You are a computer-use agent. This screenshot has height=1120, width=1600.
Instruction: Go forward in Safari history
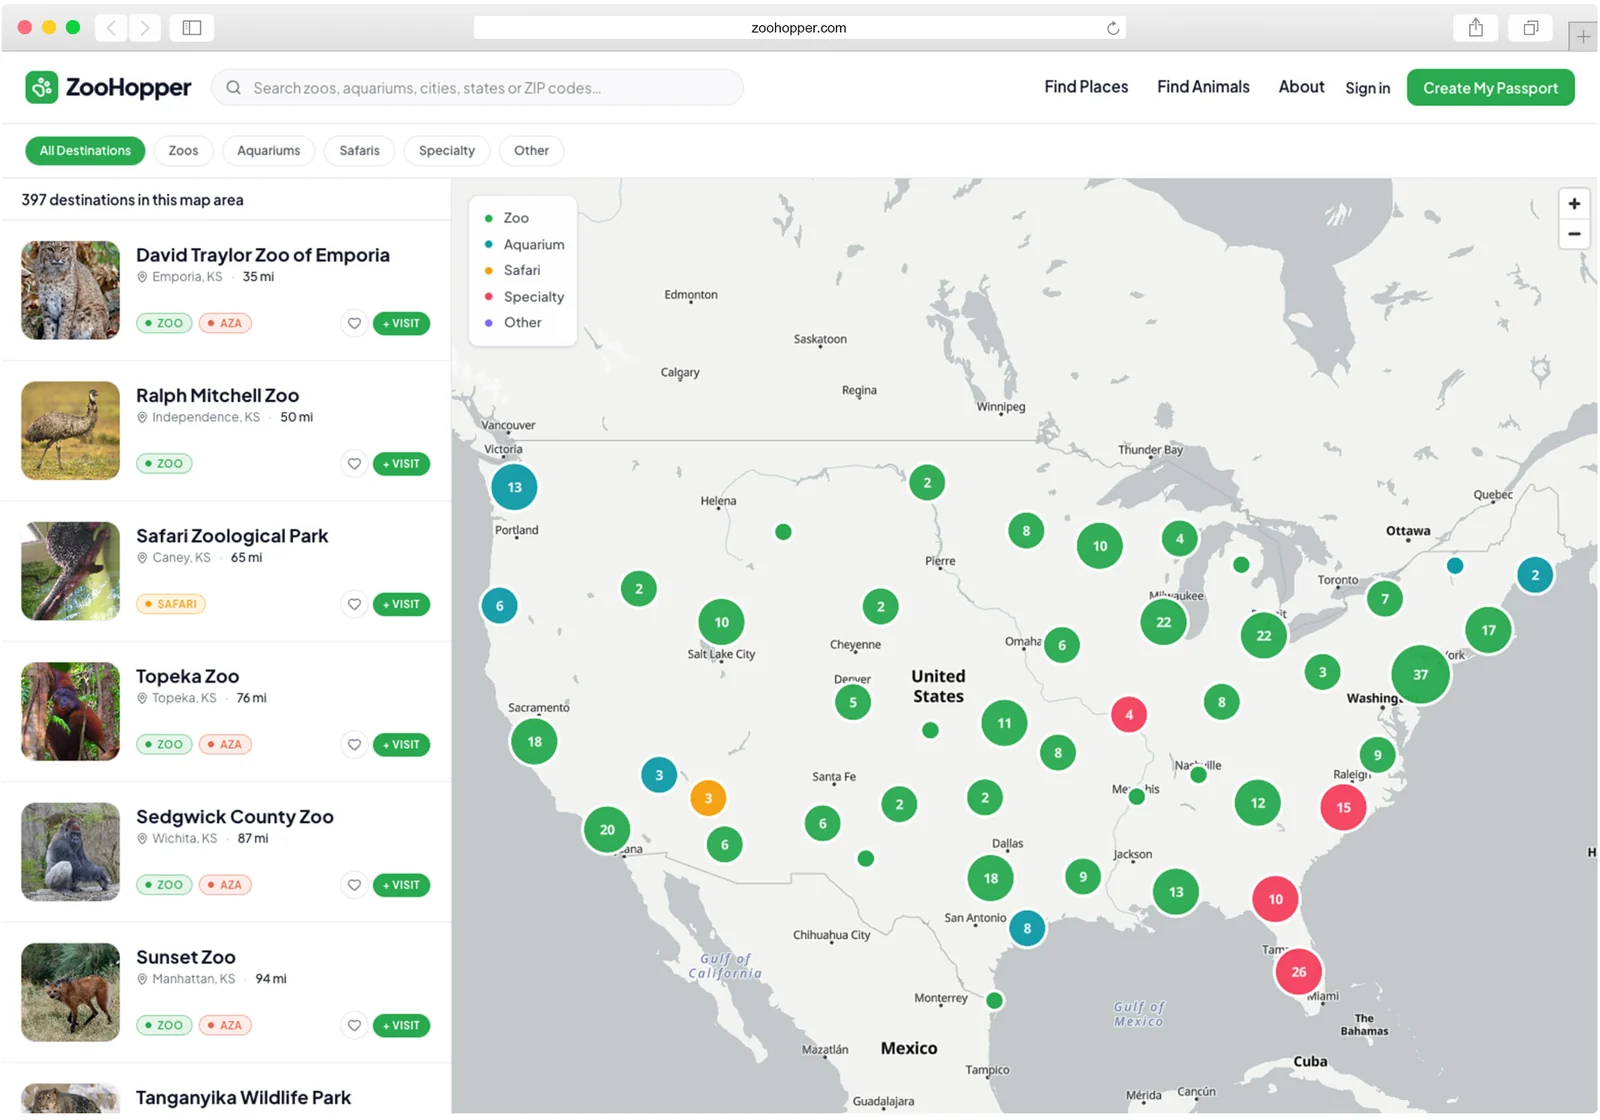click(145, 28)
